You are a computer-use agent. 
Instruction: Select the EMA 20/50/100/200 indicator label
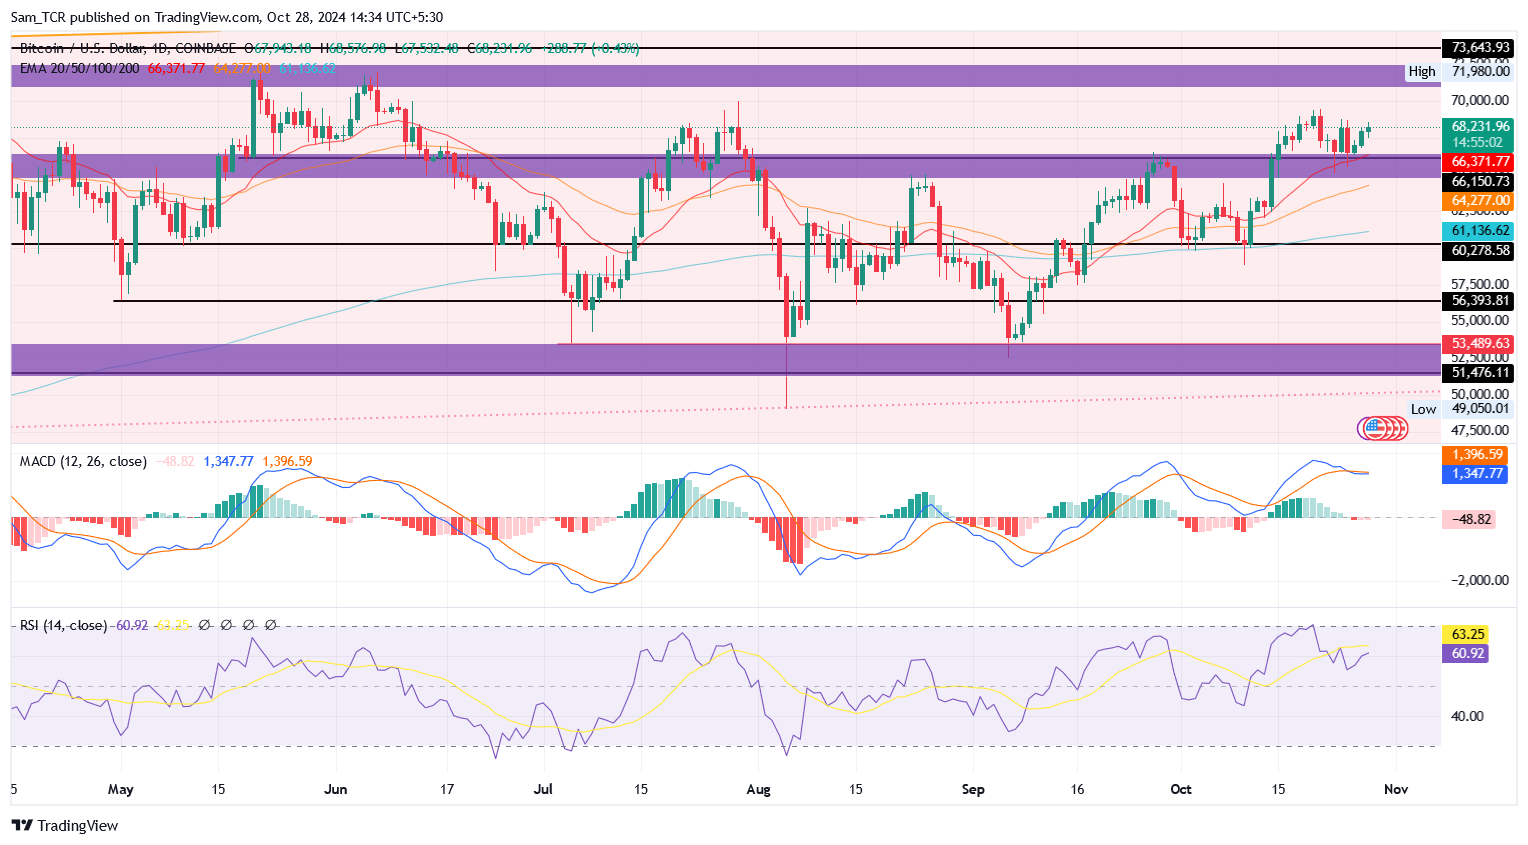[79, 68]
